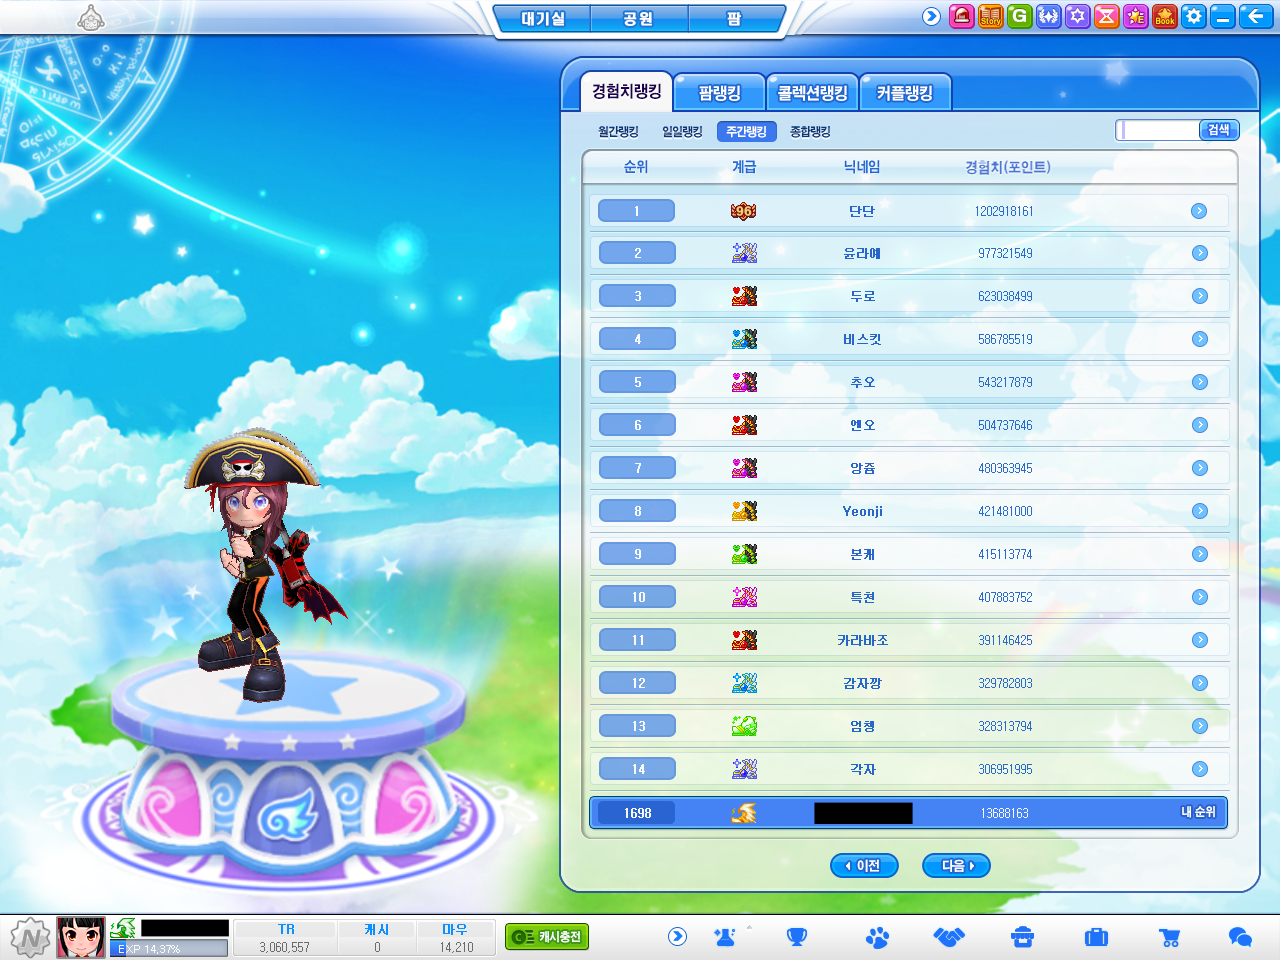1280x960 pixels.
Task: Click the green 캐시충전 button
Action: coord(547,937)
